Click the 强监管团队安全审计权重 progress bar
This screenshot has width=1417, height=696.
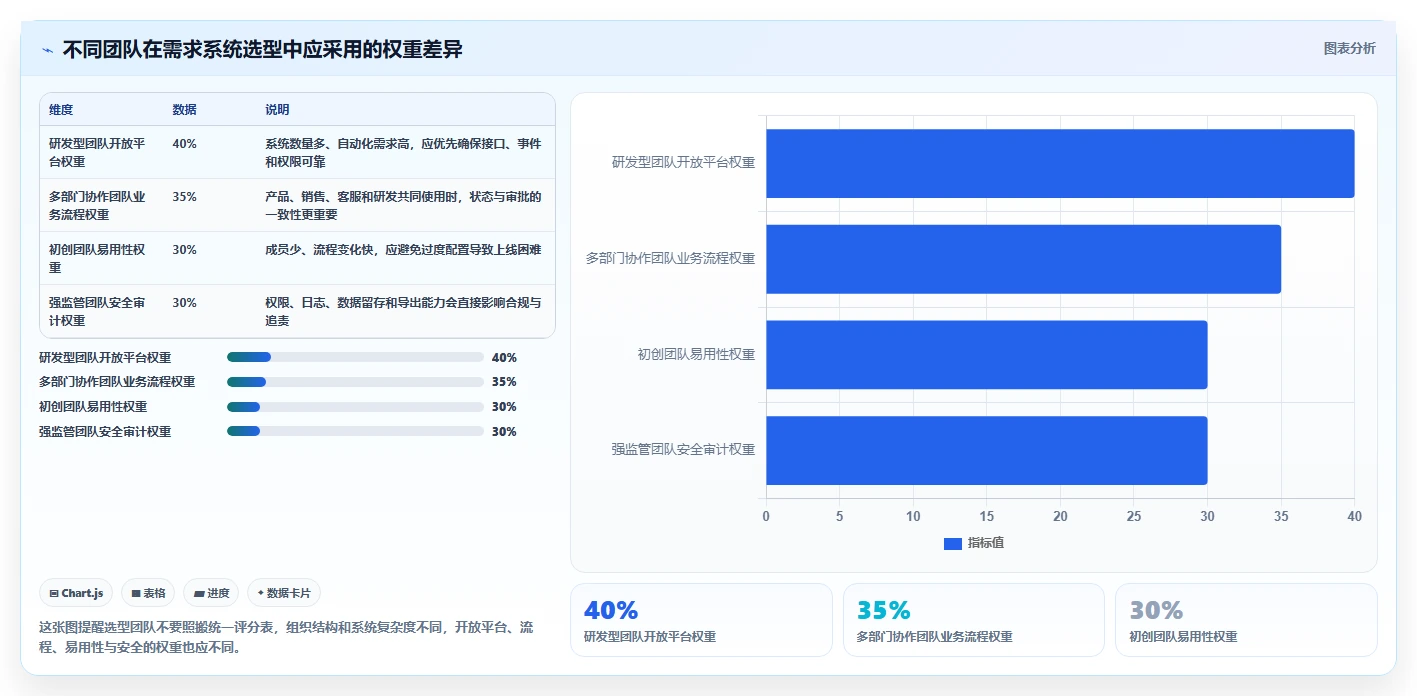(x=355, y=432)
